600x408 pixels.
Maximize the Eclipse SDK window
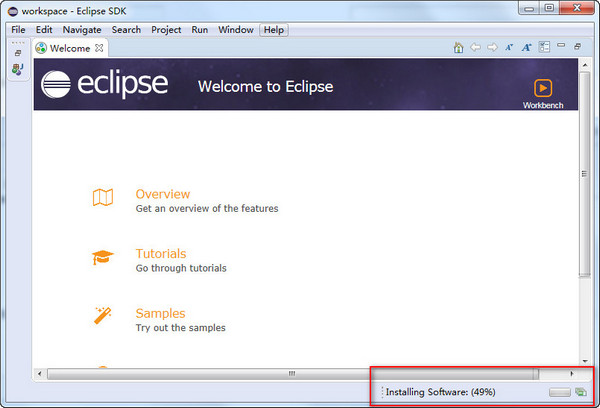coord(549,8)
